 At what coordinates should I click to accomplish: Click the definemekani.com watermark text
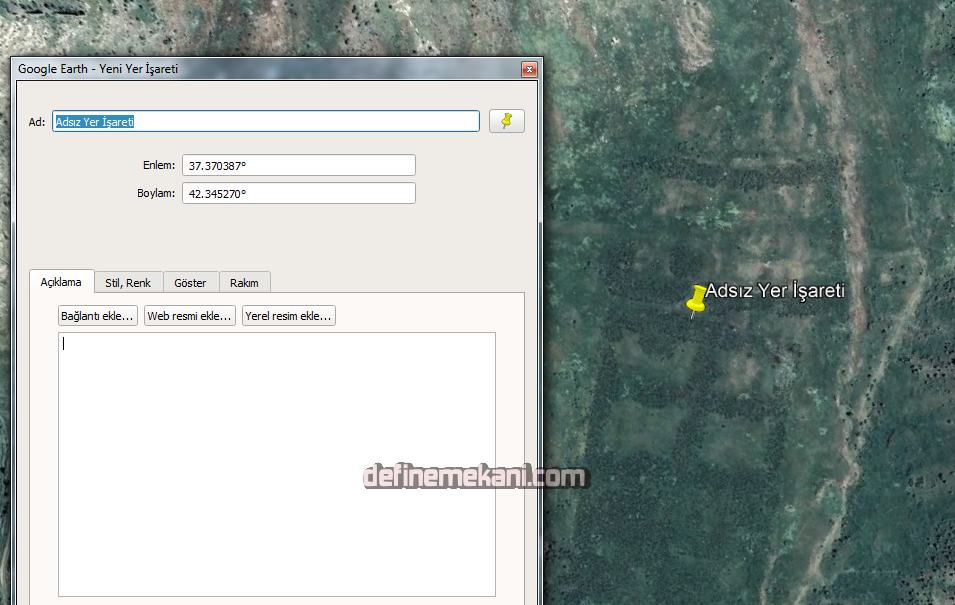coord(475,477)
